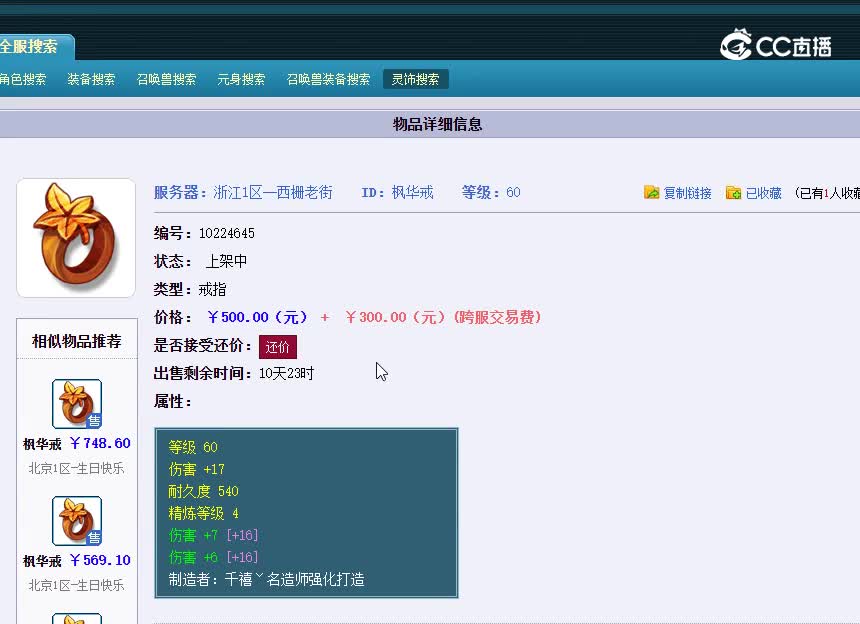Open similar ring thumbnail priced ￥748.60
Screen dimensions: 860x624
pos(77,404)
